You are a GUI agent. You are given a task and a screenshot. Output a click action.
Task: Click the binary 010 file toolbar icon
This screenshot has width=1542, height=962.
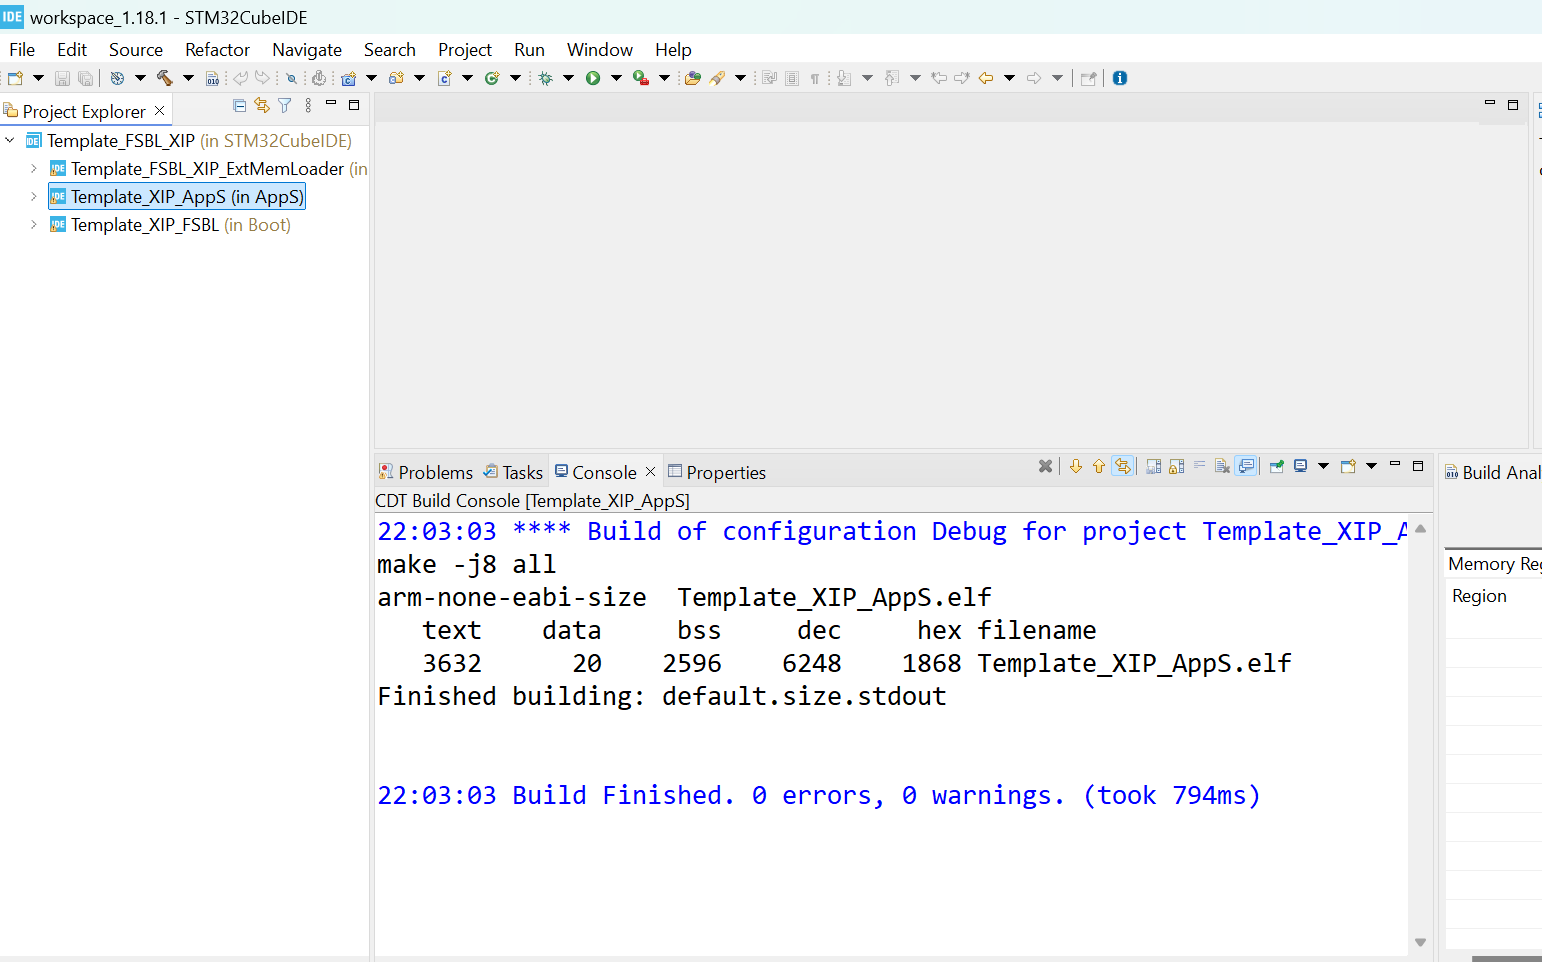(212, 78)
